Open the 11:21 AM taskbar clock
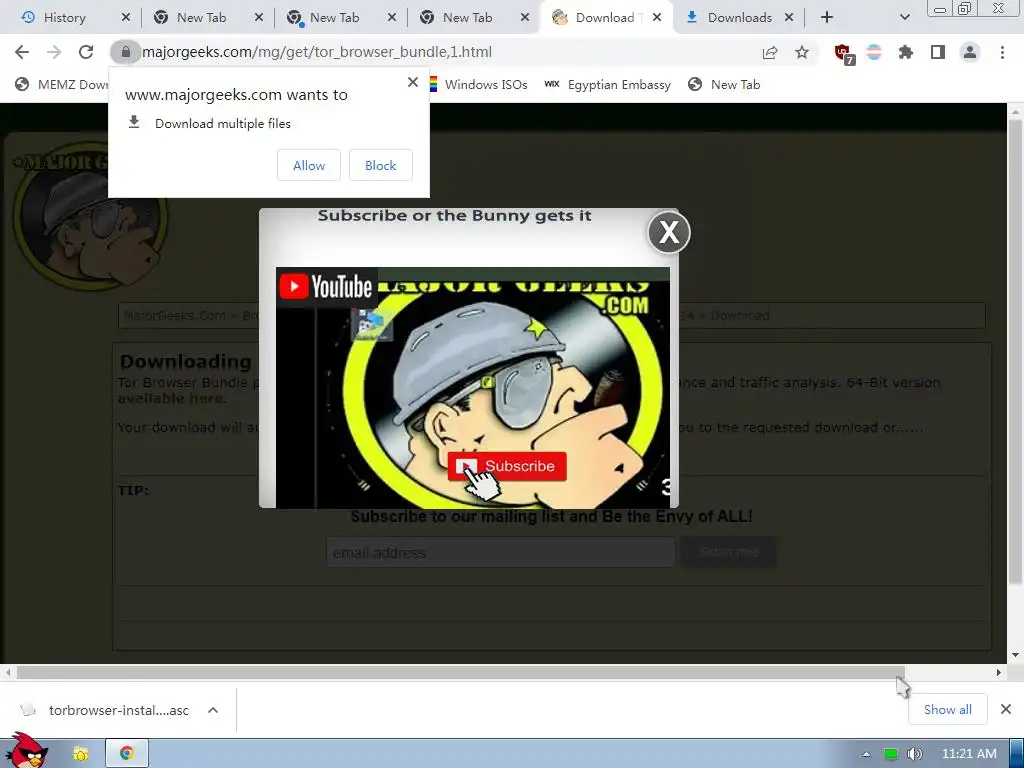 pyautogui.click(x=969, y=754)
